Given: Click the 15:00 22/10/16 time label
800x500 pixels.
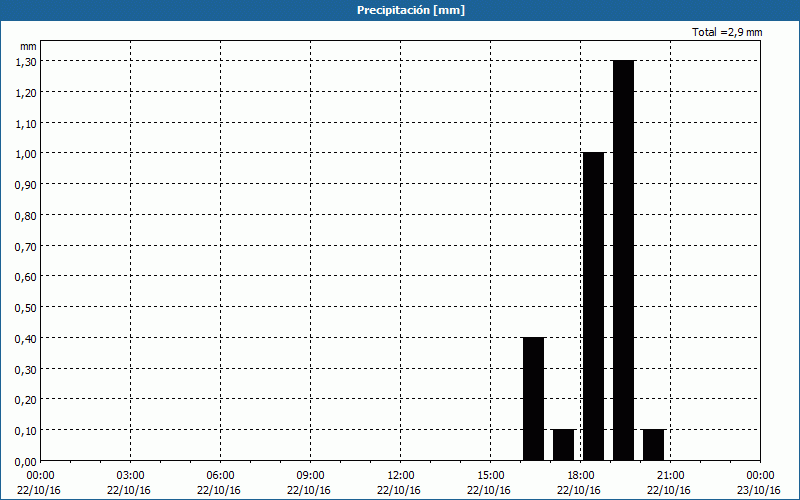Looking at the screenshot, I should [x=490, y=483].
